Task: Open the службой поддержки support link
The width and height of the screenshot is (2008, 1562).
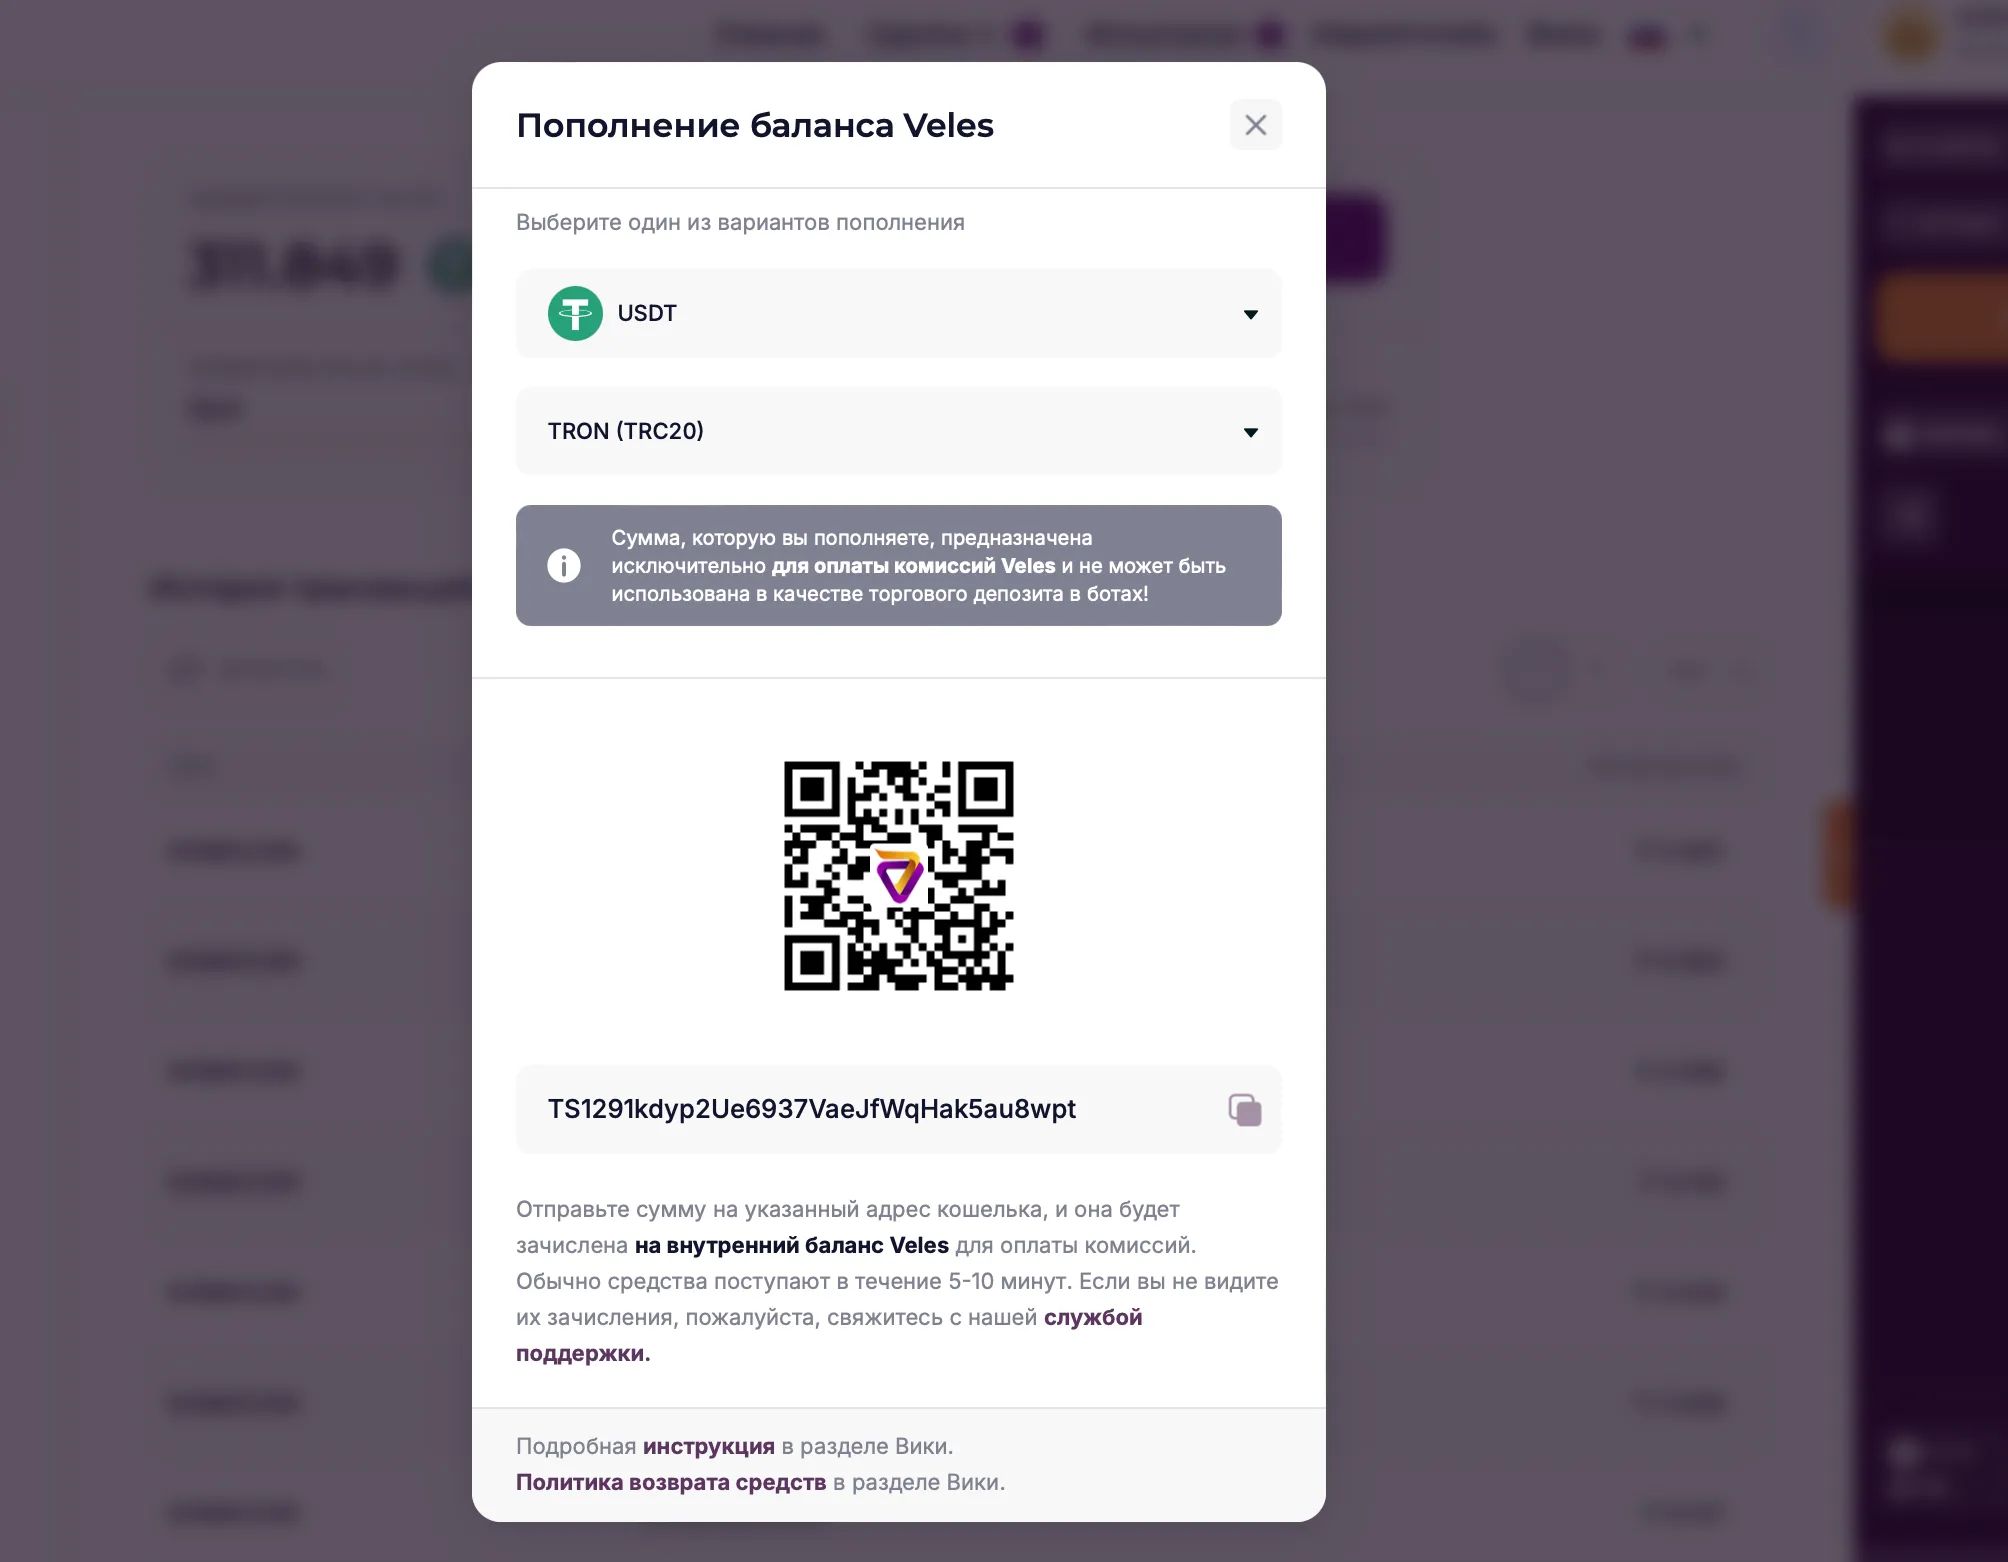Action: click(x=1092, y=1317)
